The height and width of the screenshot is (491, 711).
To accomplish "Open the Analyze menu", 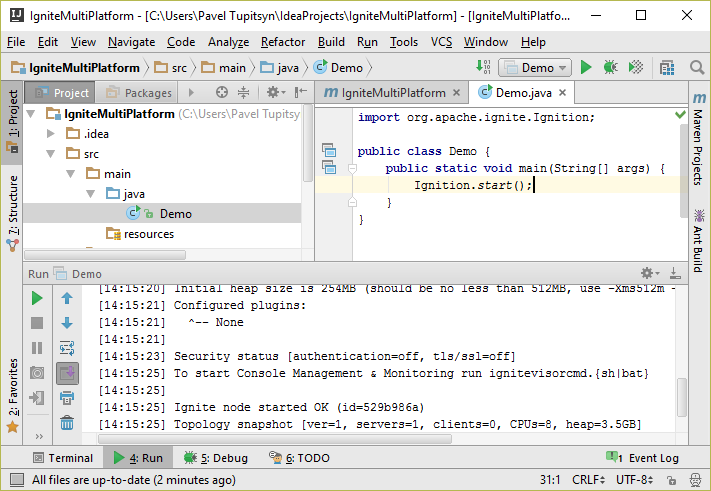I will pyautogui.click(x=229, y=42).
